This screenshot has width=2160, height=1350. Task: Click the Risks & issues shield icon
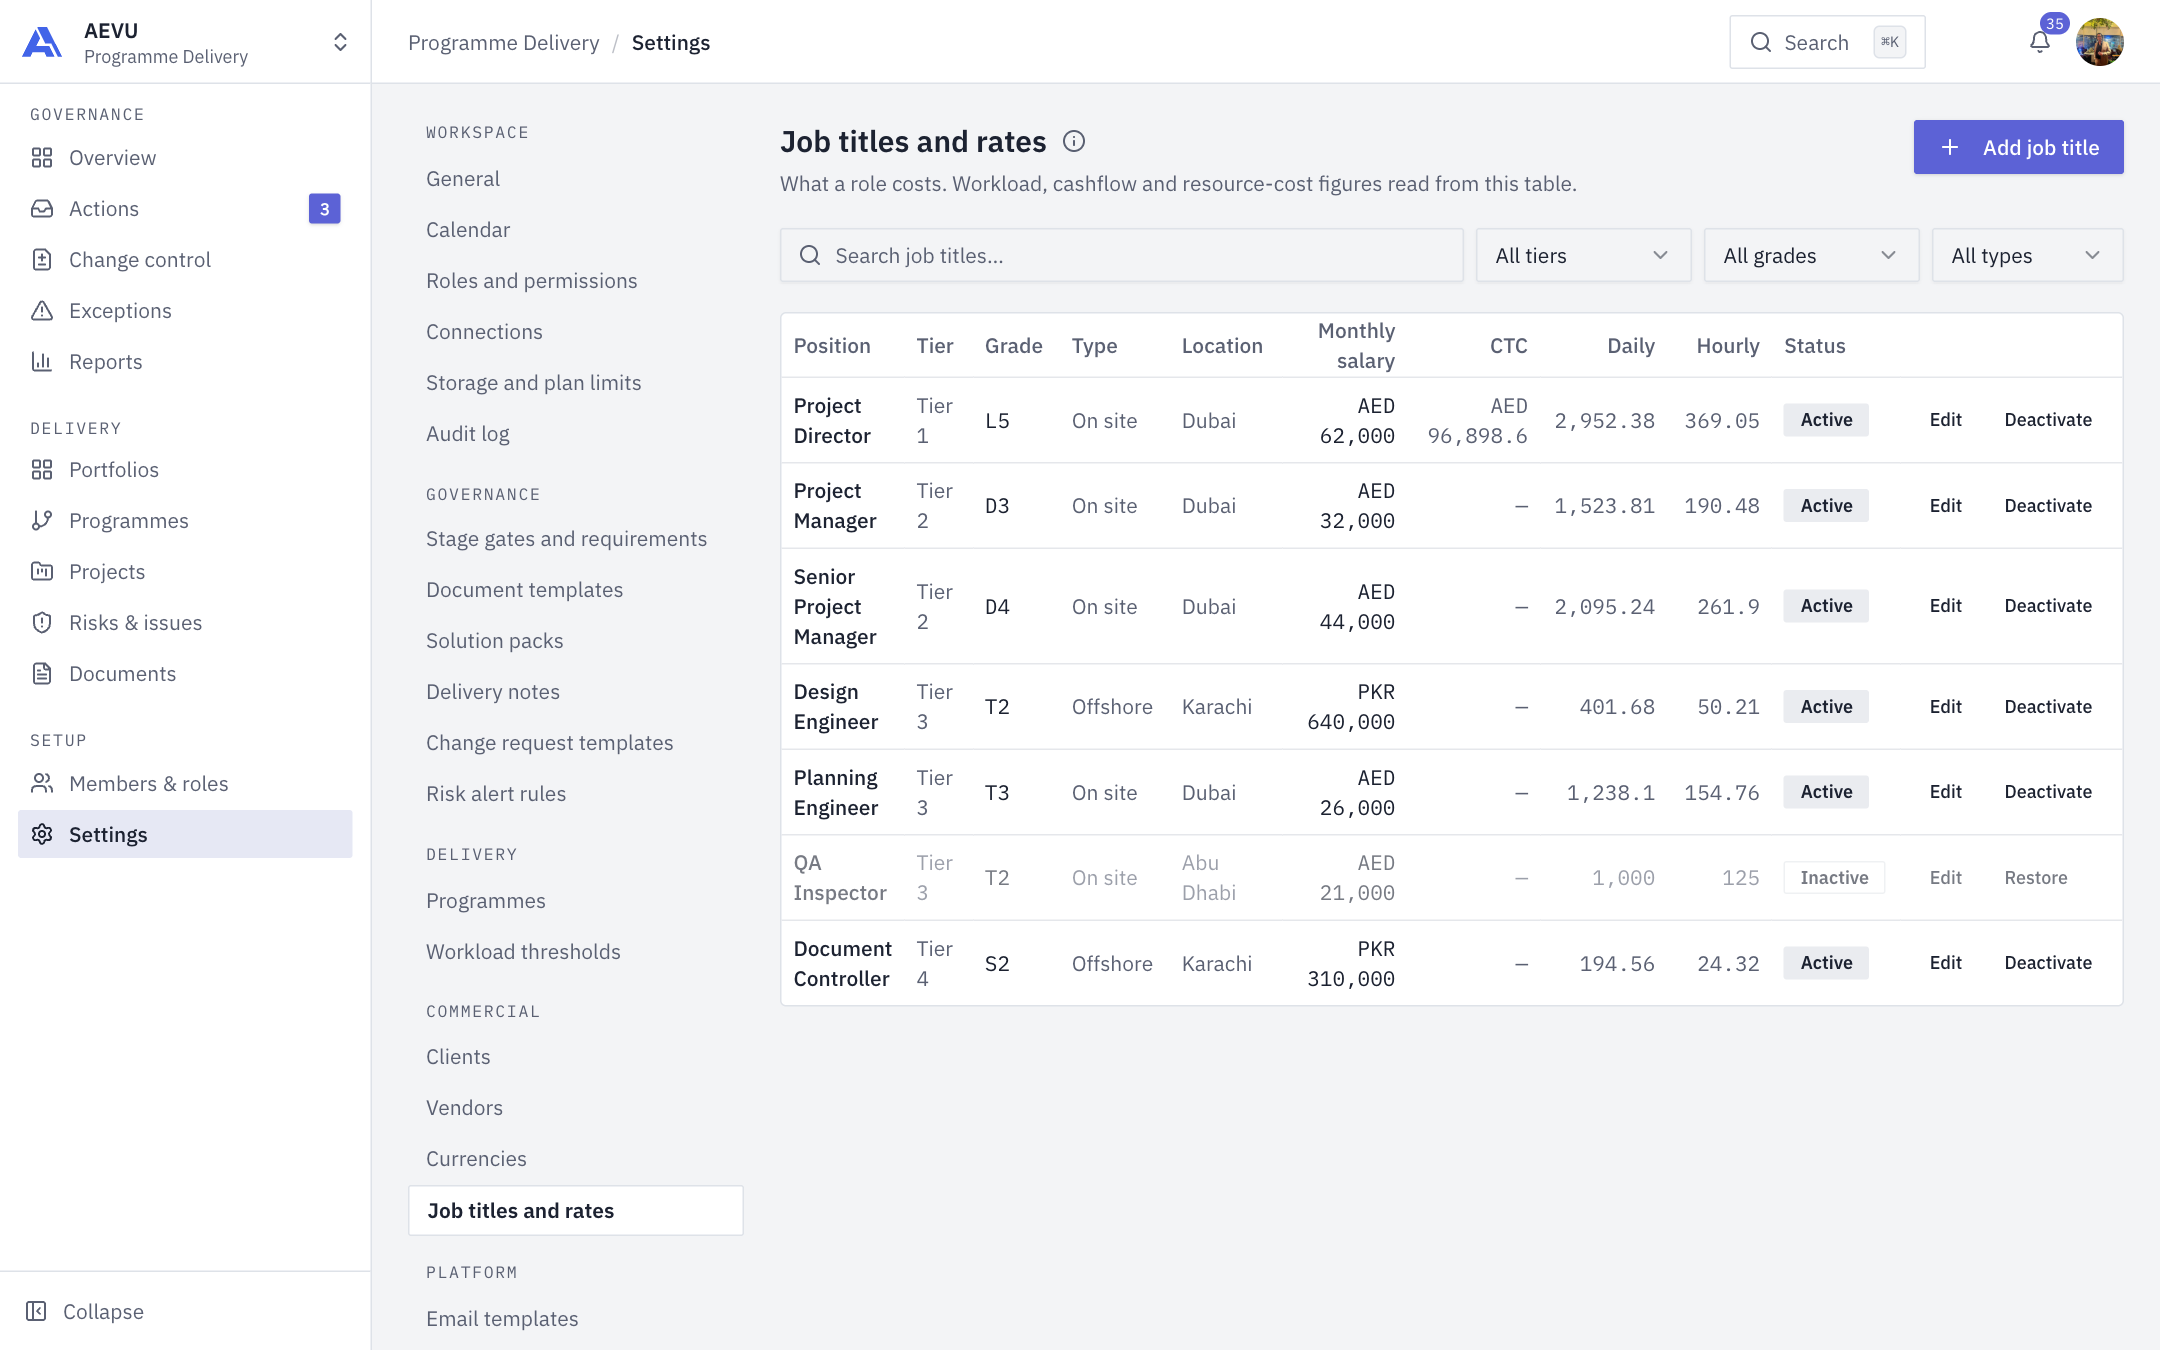coord(42,623)
